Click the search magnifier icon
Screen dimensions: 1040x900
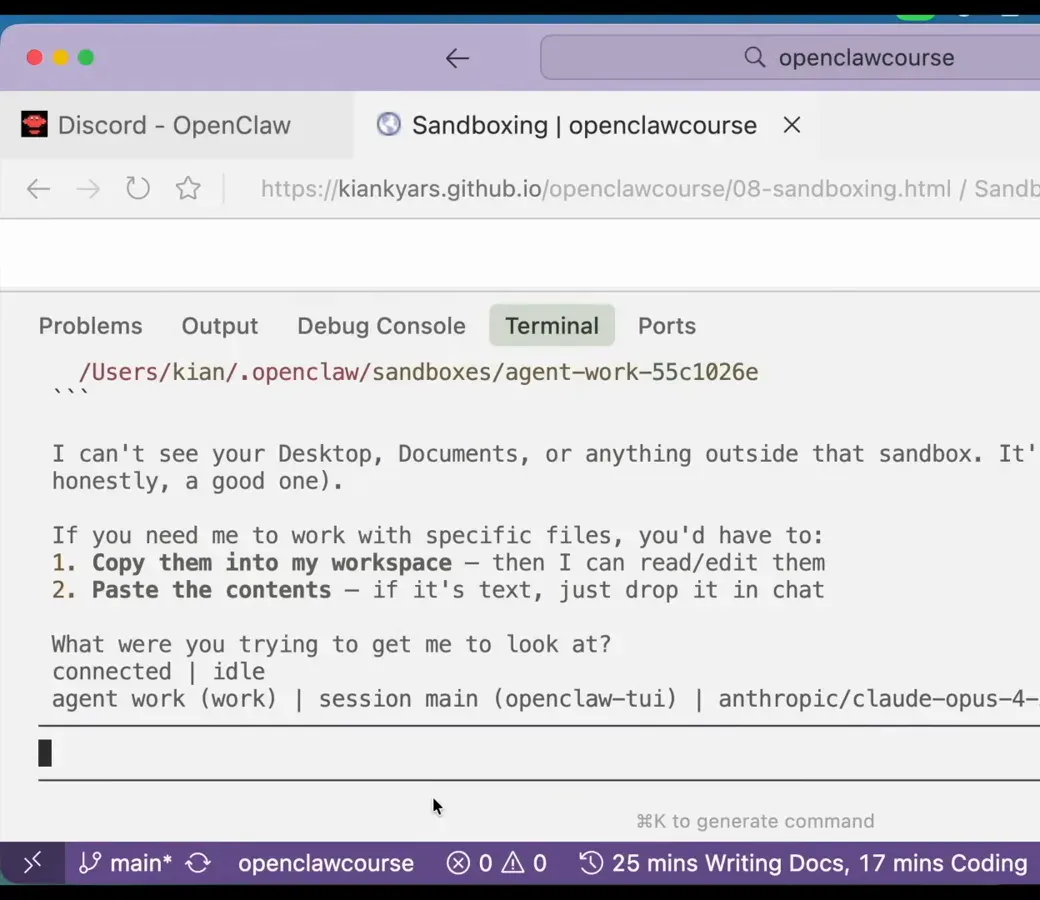coord(754,57)
